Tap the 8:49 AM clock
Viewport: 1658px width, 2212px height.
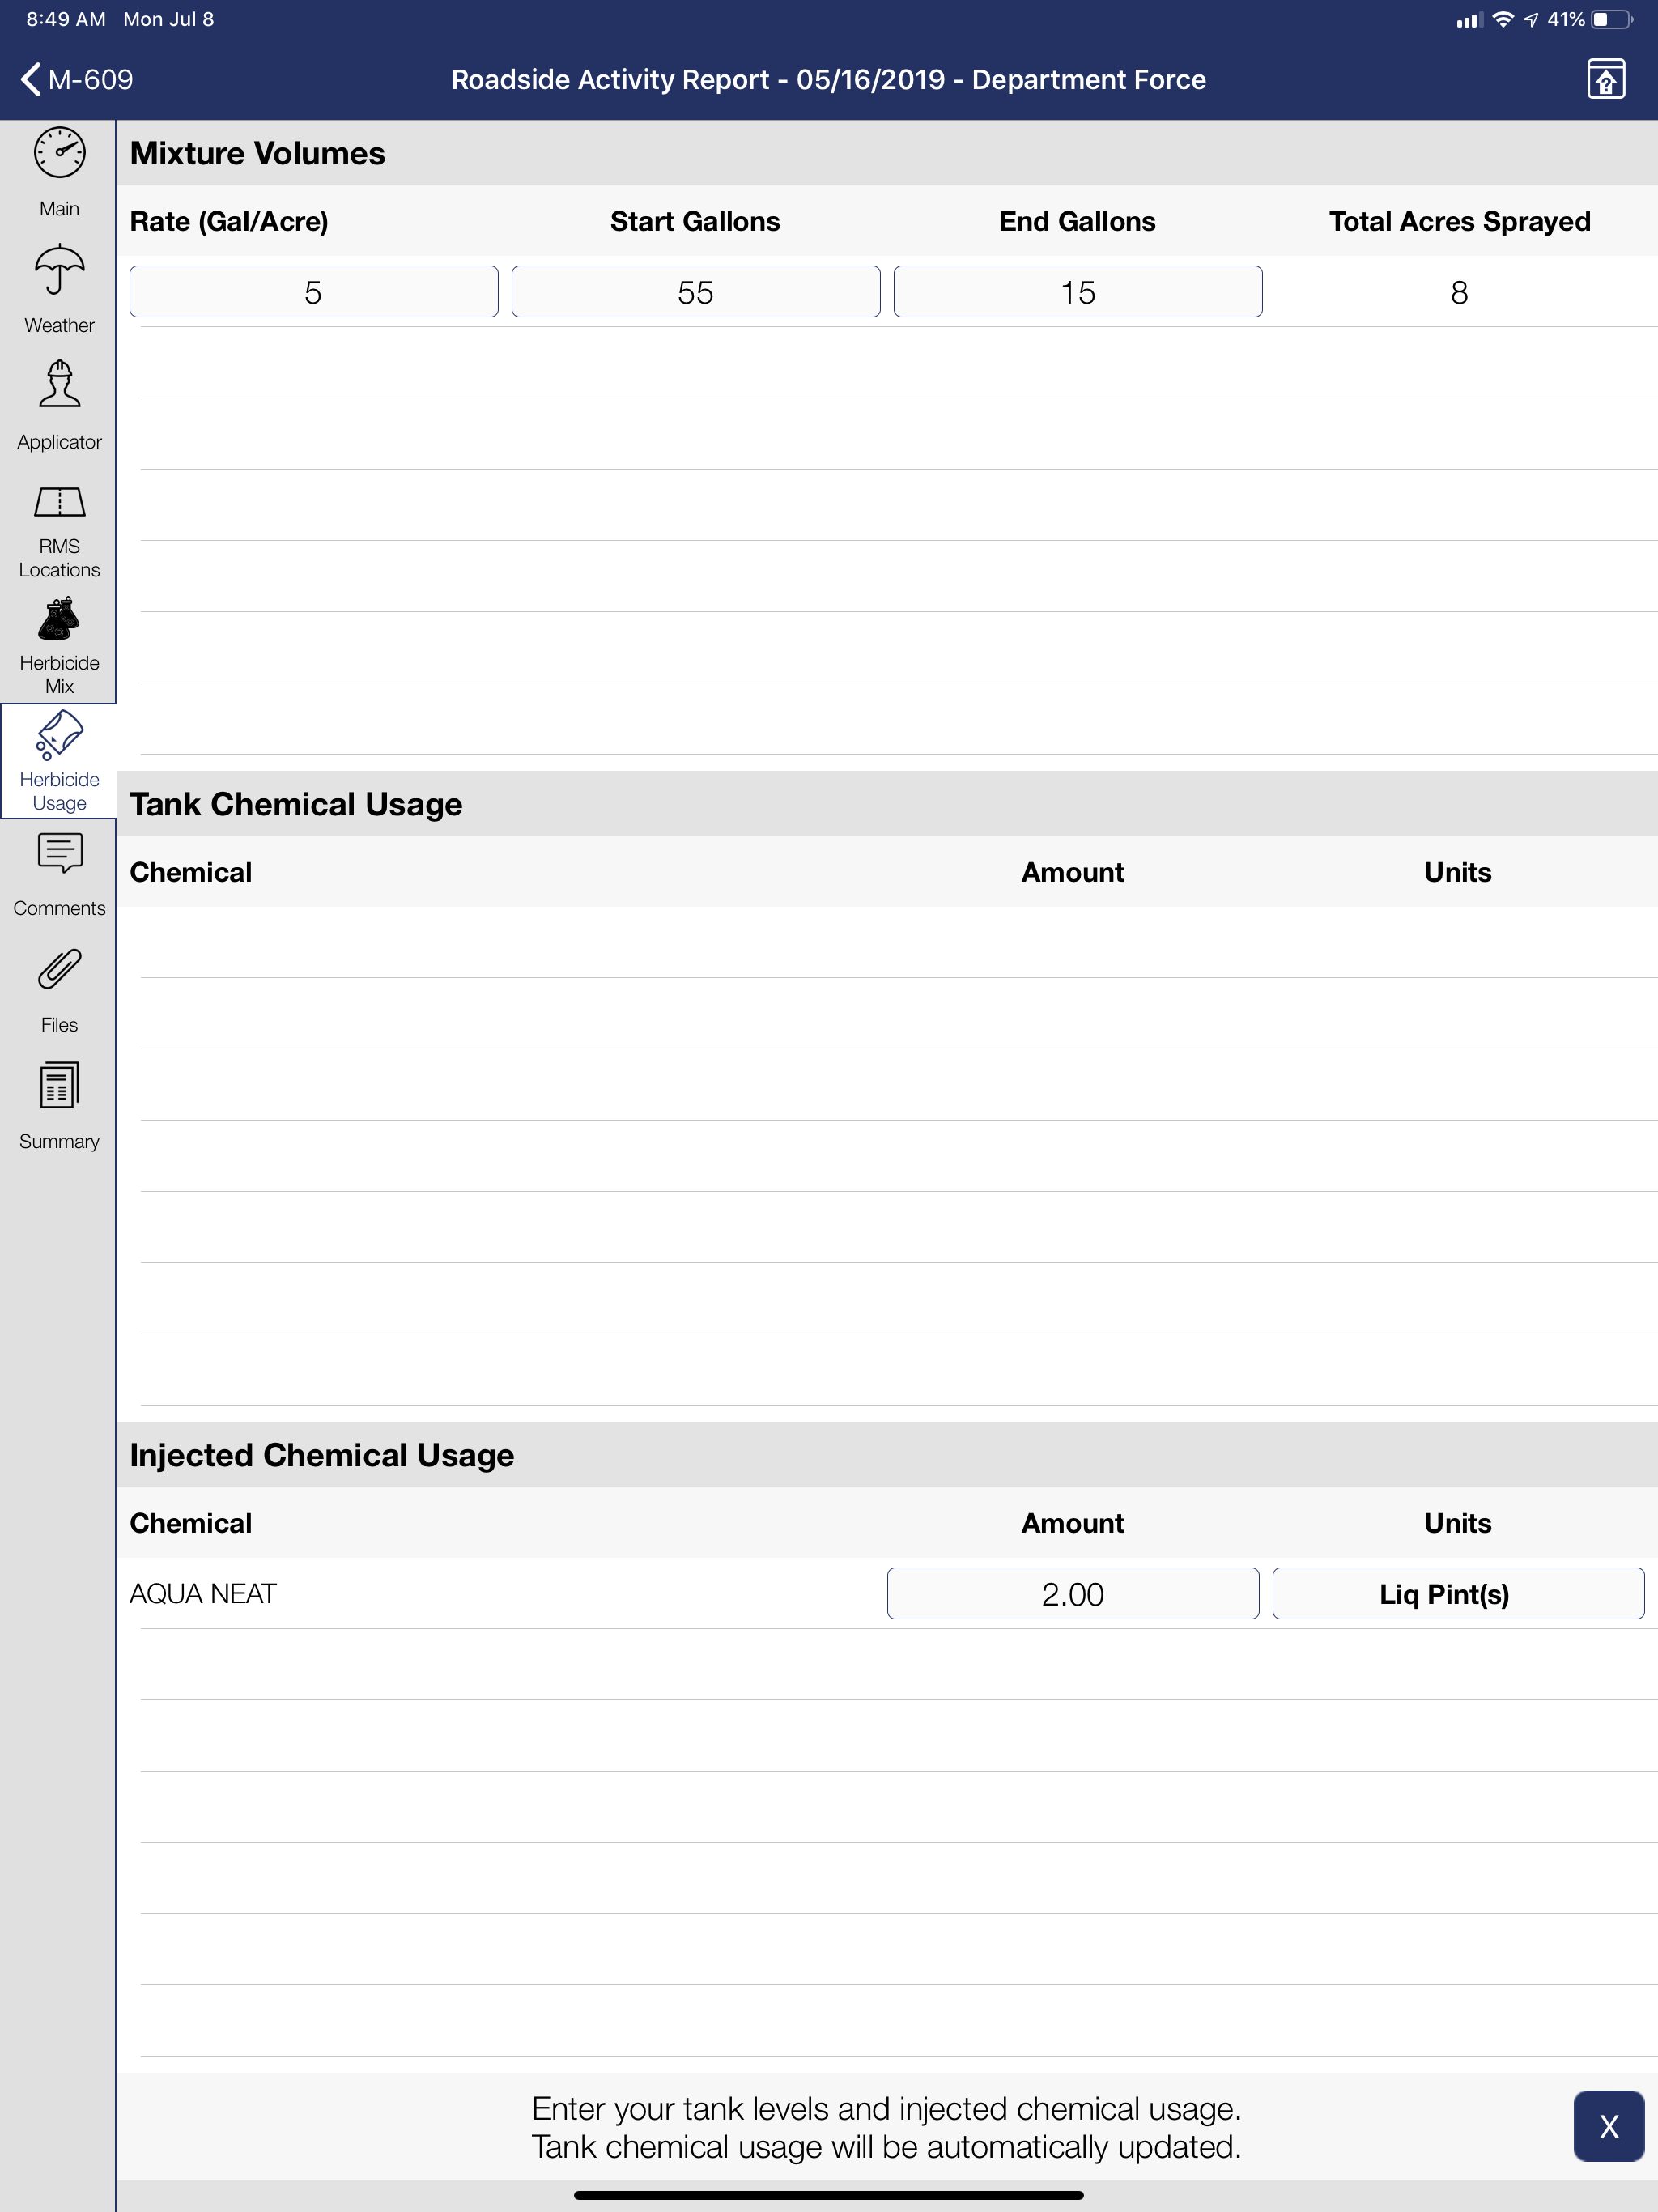click(66, 19)
